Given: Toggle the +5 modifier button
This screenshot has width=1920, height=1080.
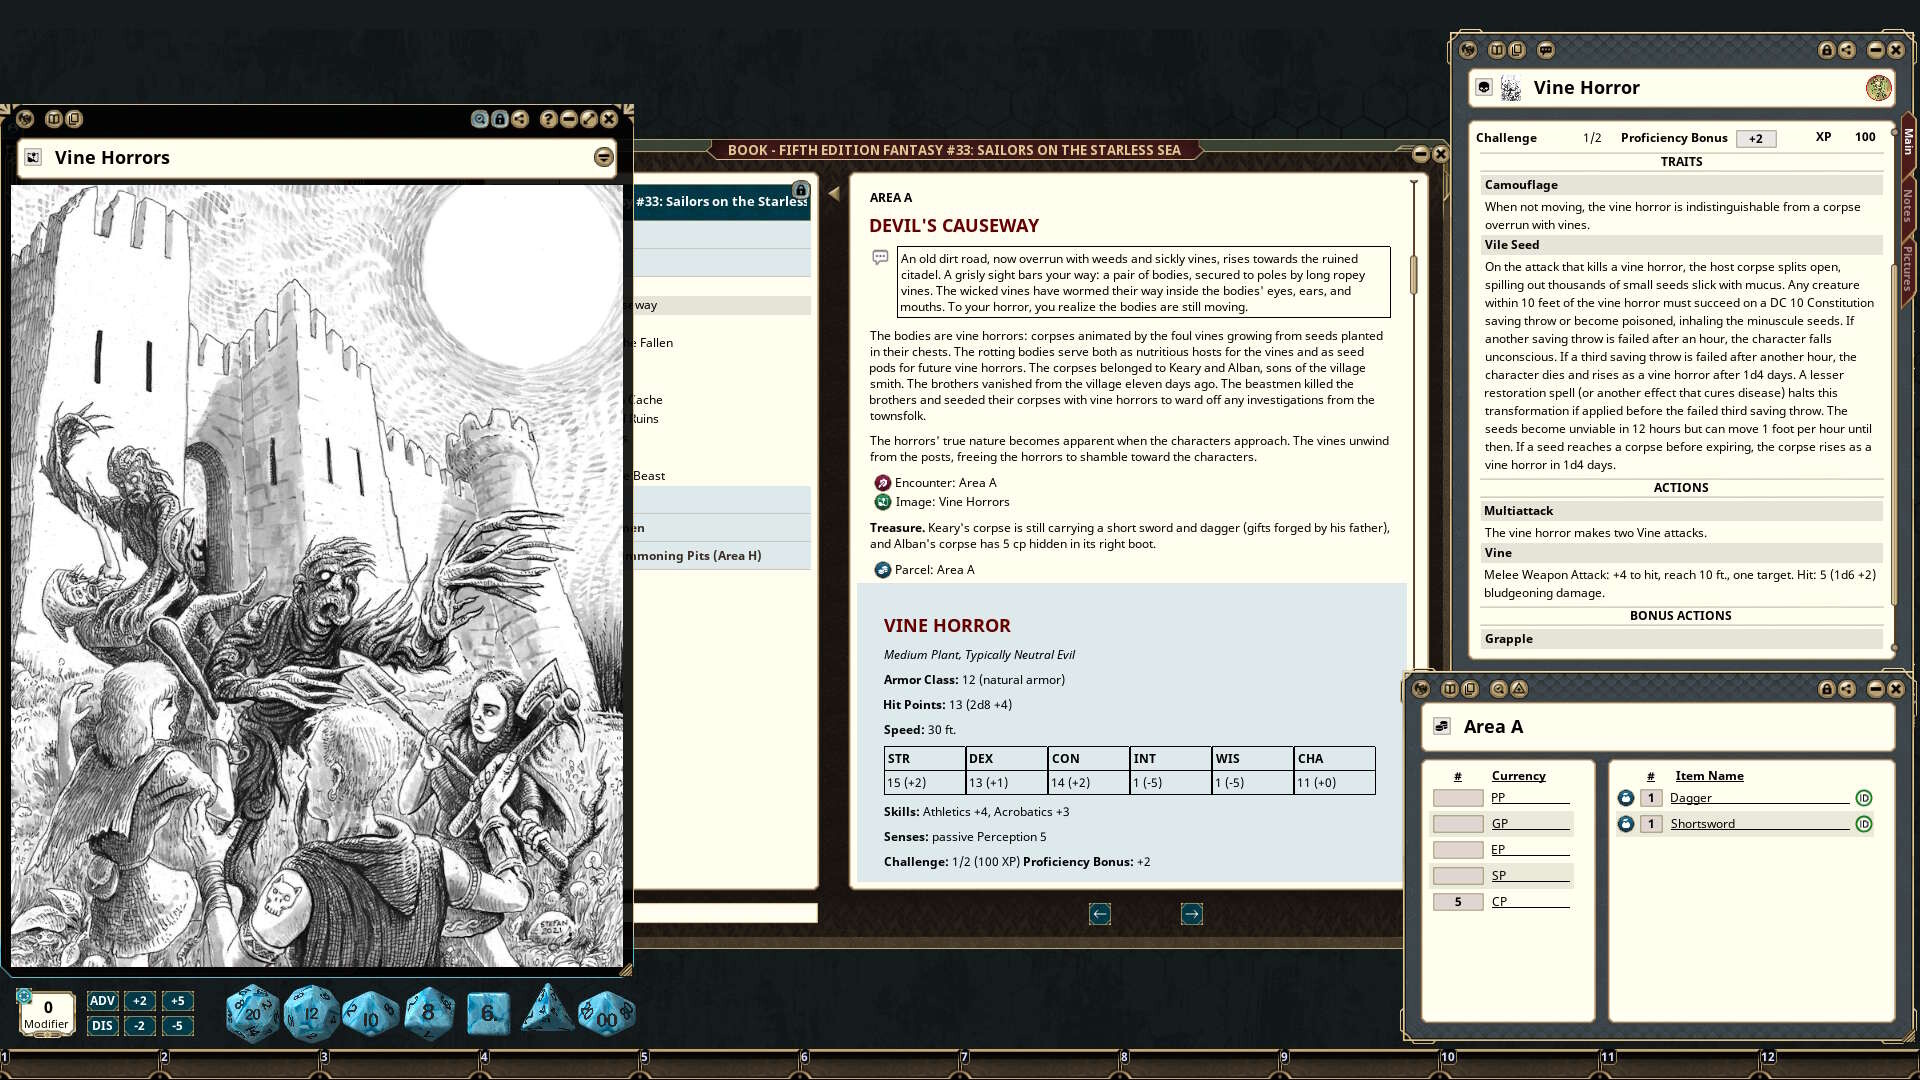Looking at the screenshot, I should click(177, 1001).
